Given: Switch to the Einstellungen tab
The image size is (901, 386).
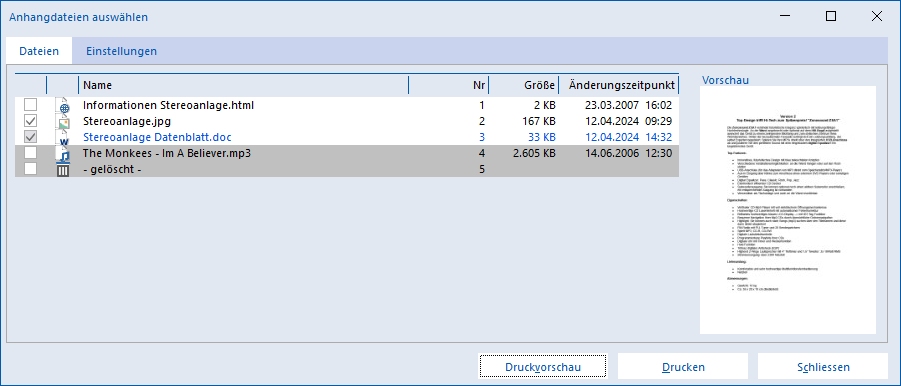Looking at the screenshot, I should 121,51.
